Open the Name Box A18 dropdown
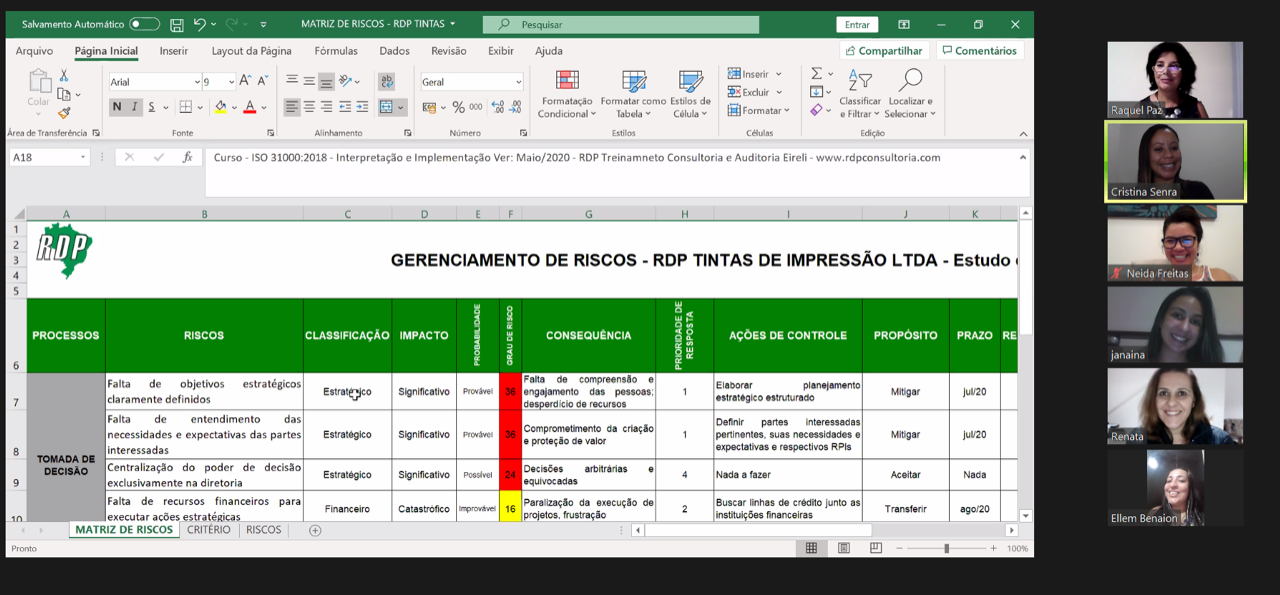1280x595 pixels. click(x=83, y=157)
